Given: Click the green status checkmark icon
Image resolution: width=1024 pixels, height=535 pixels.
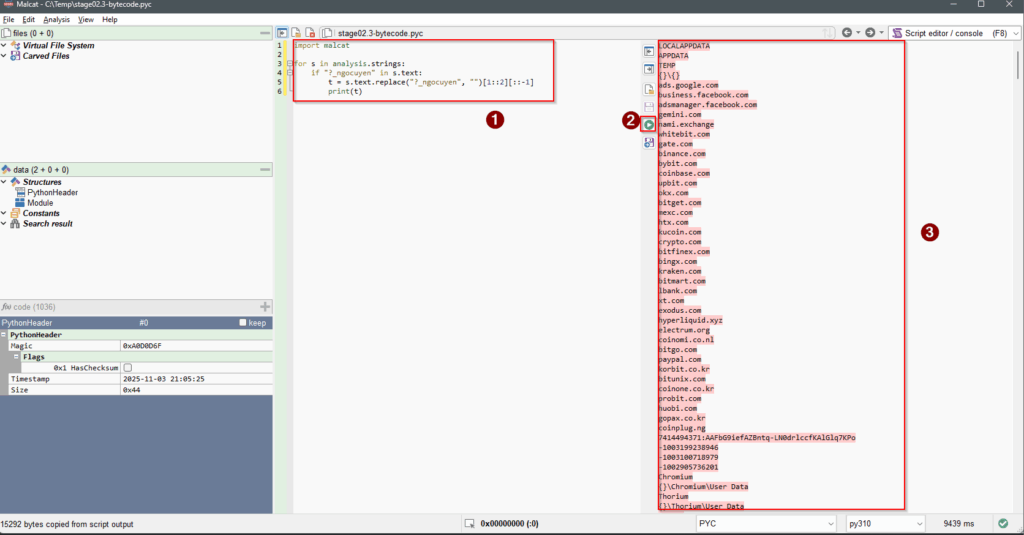Looking at the screenshot, I should pyautogui.click(x=1002, y=523).
